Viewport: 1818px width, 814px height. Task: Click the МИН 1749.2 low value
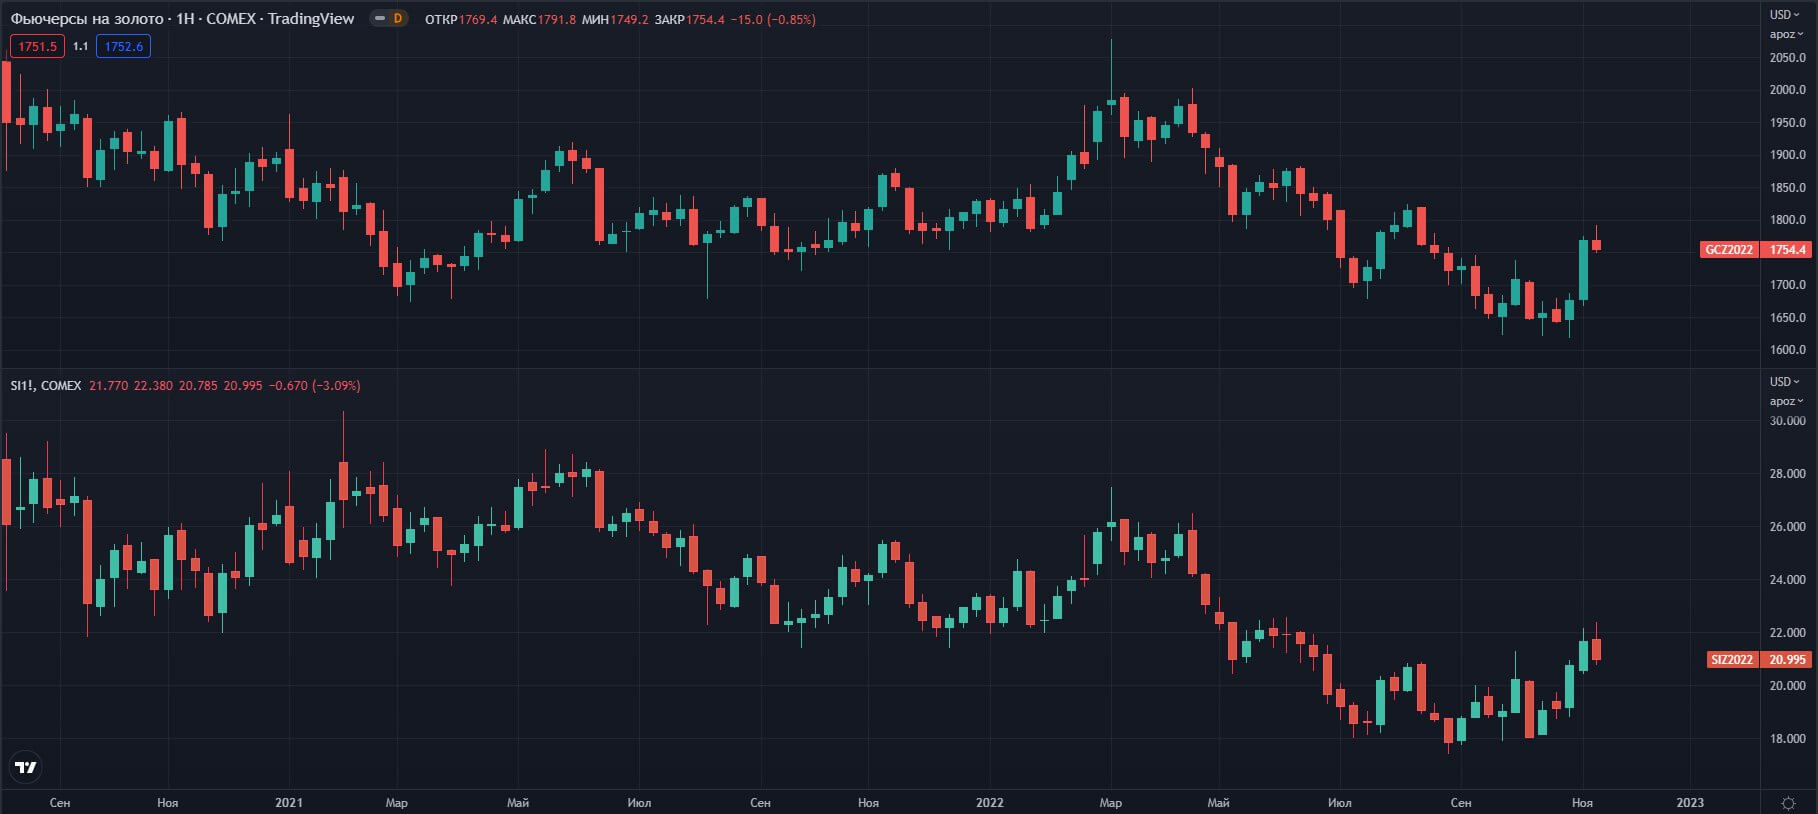pyautogui.click(x=615, y=19)
